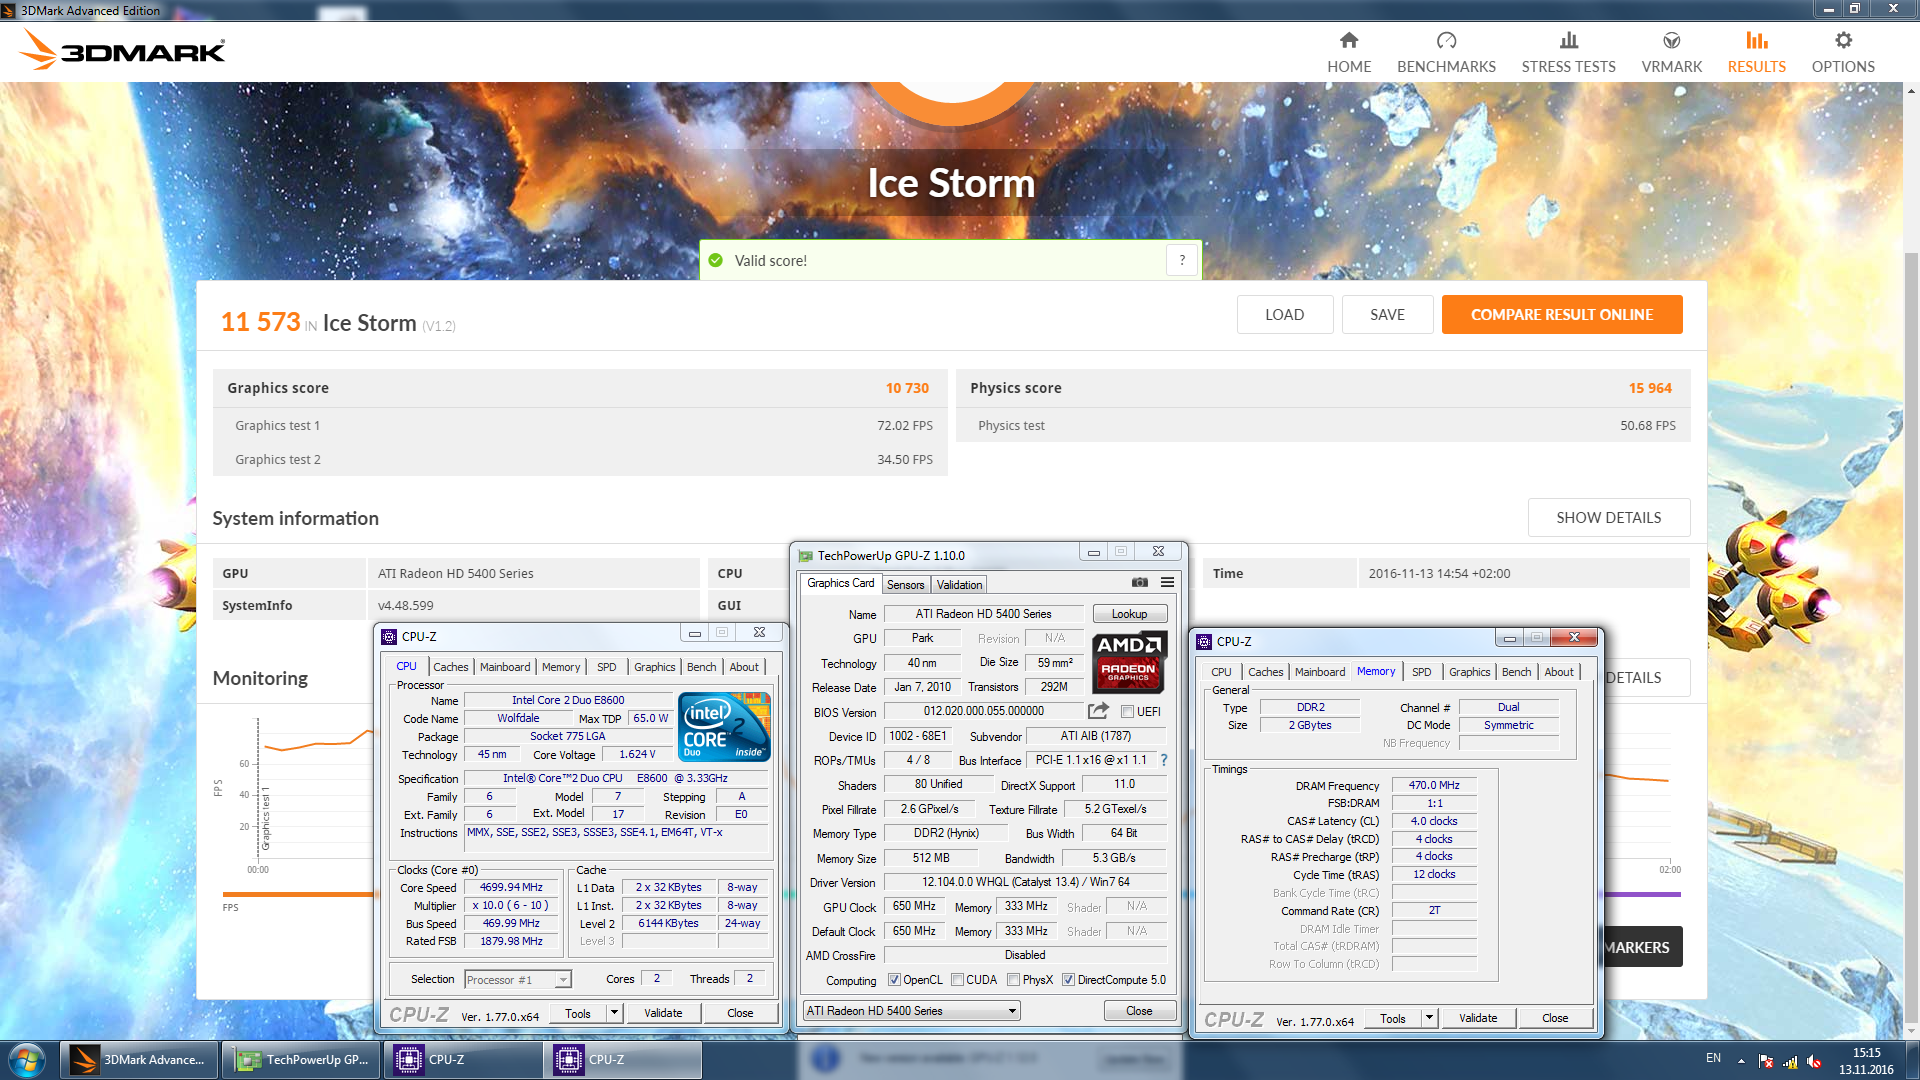1920x1080 pixels.
Task: Click Tools button in right CPU-Z
Action: coord(1392,1018)
